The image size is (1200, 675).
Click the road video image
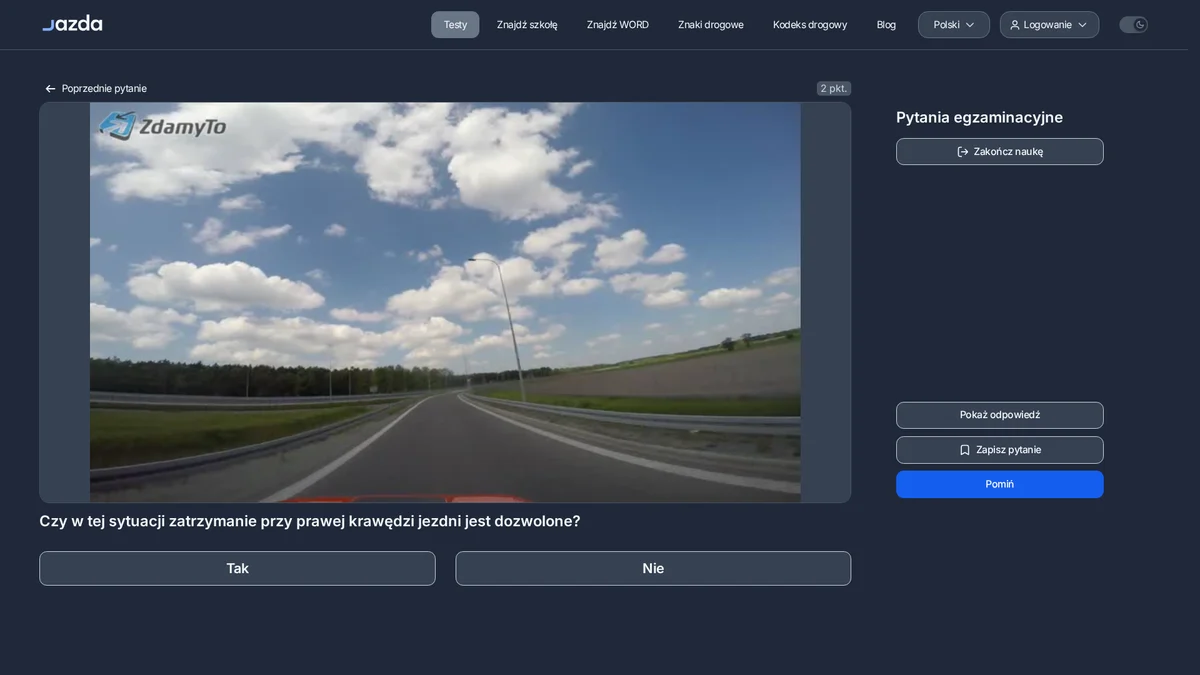(x=445, y=302)
